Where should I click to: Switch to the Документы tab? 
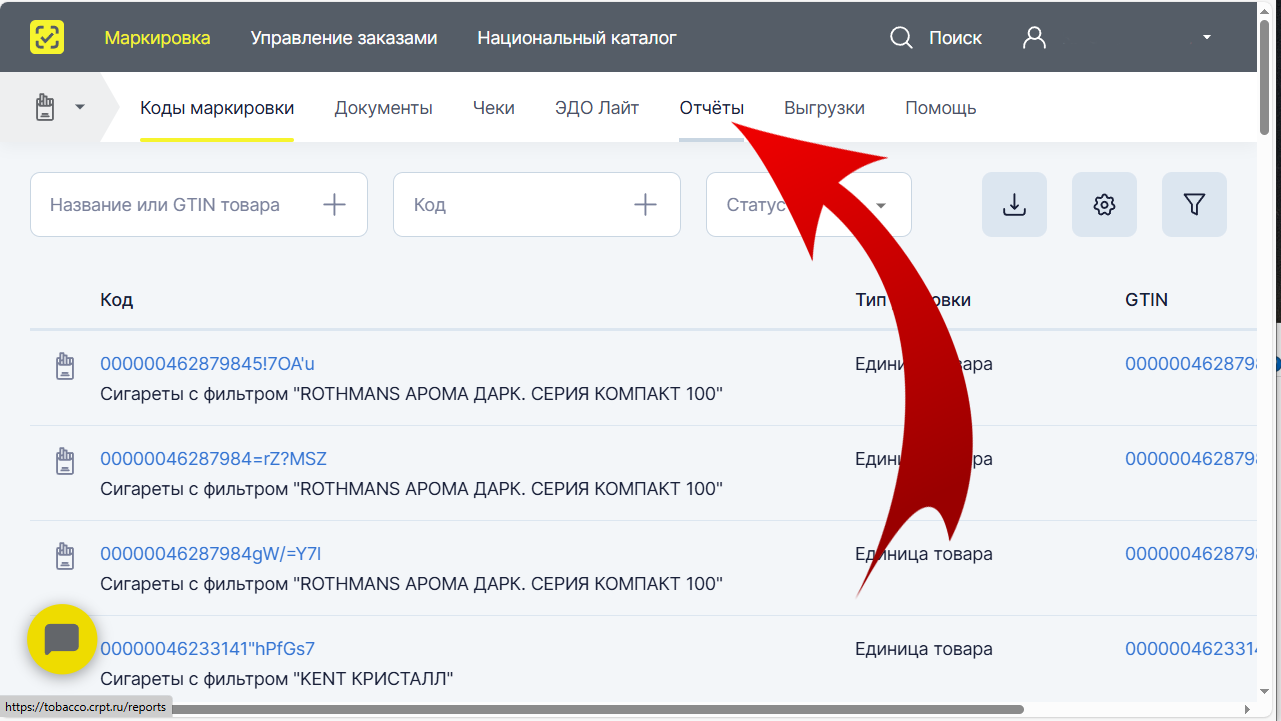pos(384,108)
